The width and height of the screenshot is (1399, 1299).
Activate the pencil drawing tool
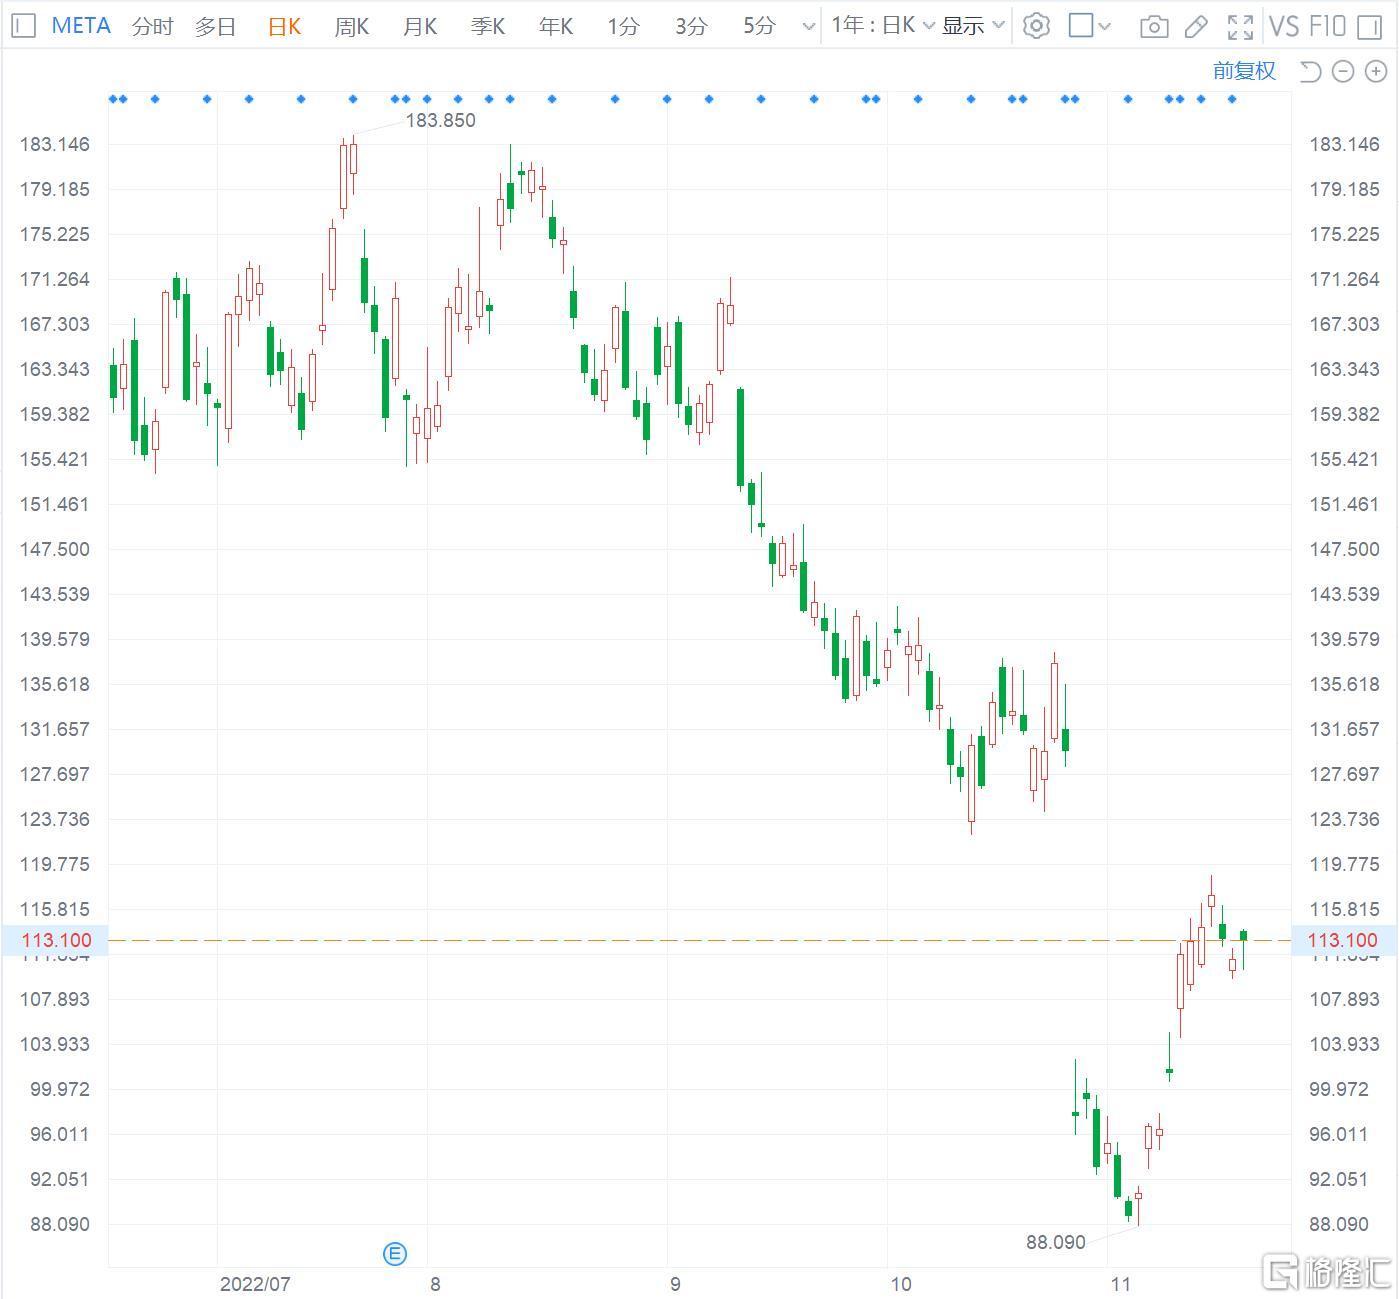(1196, 27)
